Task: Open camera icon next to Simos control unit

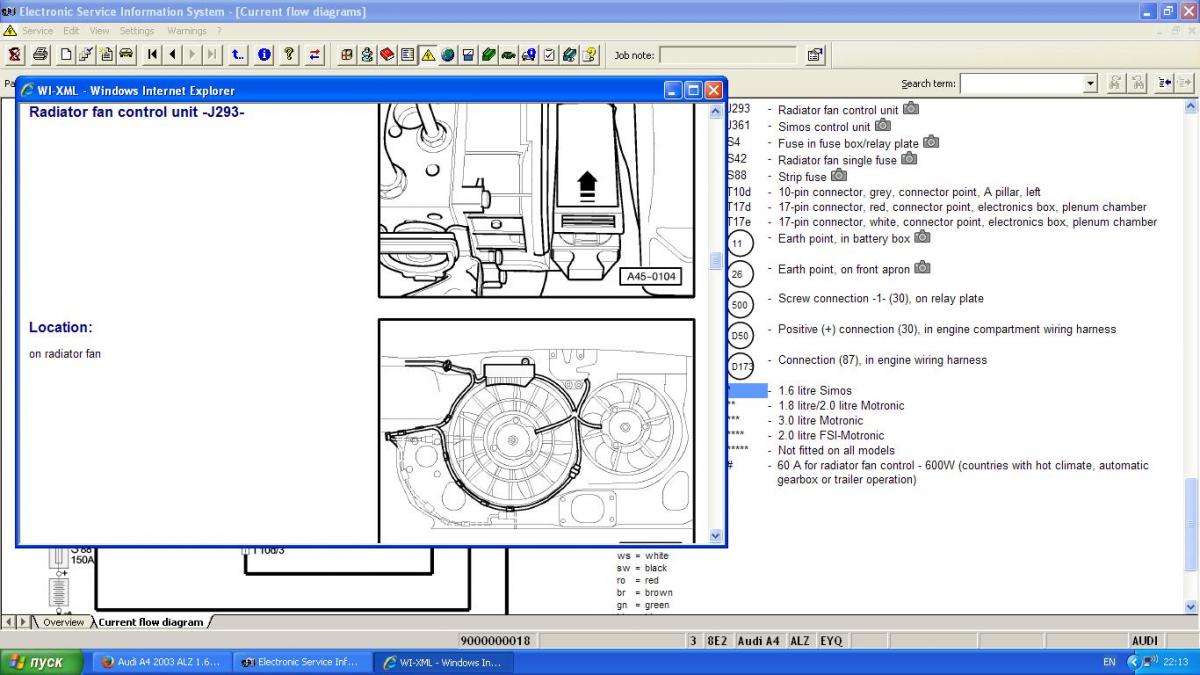Action: [883, 125]
